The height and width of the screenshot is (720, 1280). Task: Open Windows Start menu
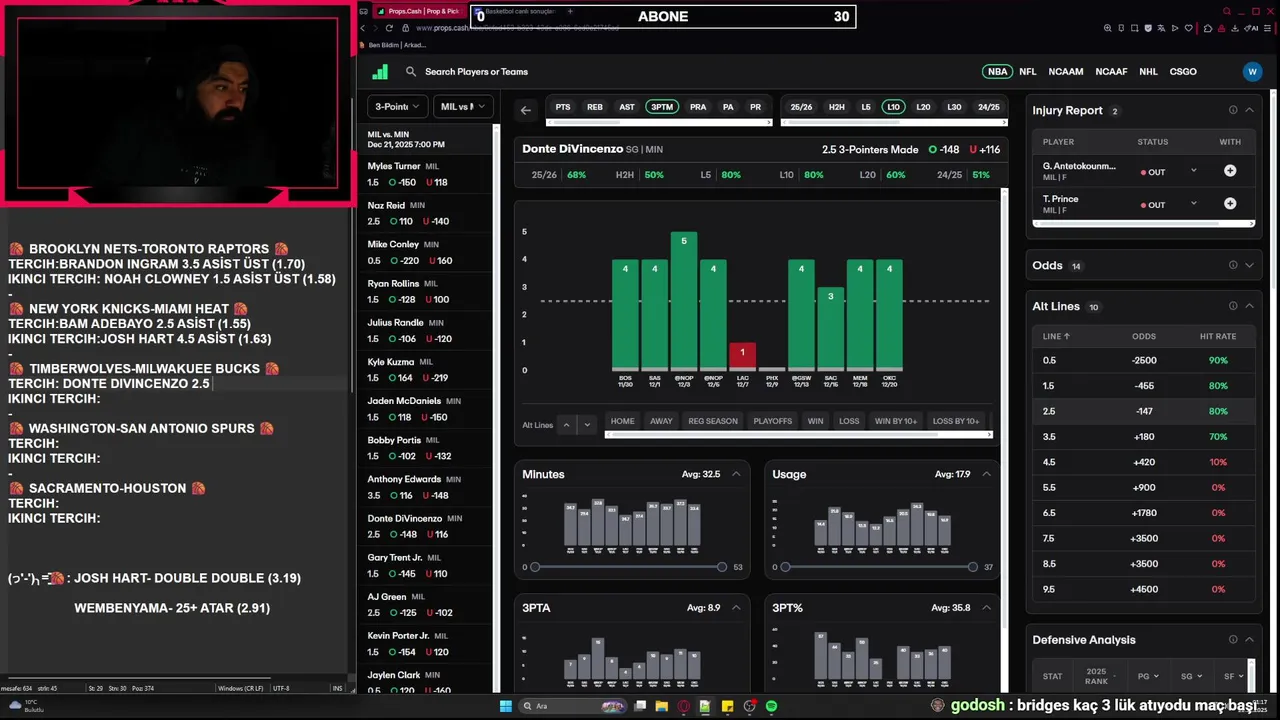coord(506,706)
